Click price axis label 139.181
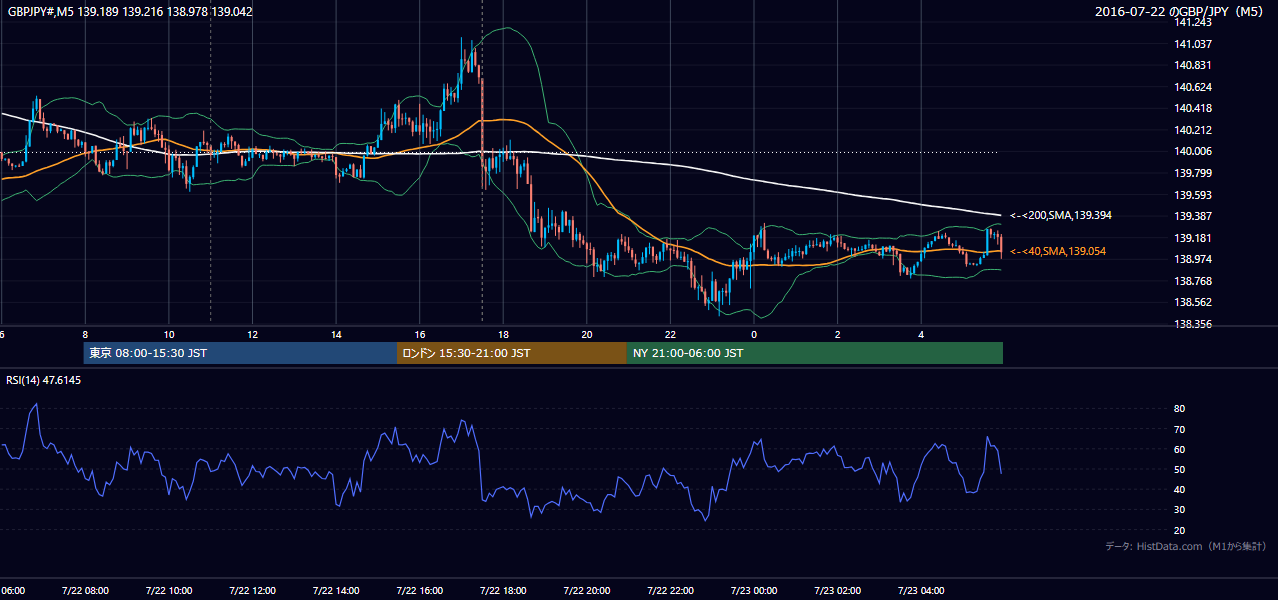1278x600 pixels. pyautogui.click(x=1193, y=238)
